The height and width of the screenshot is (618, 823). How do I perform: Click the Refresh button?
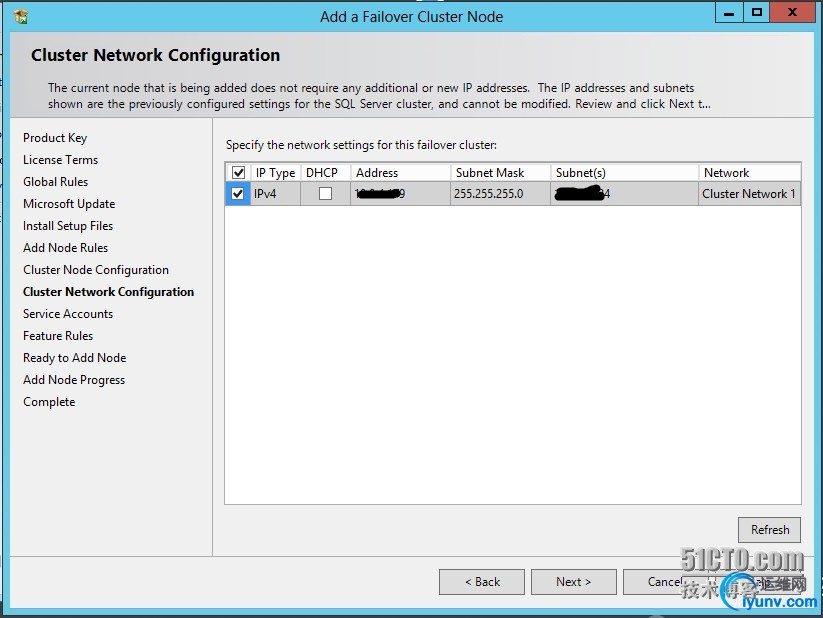[769, 530]
